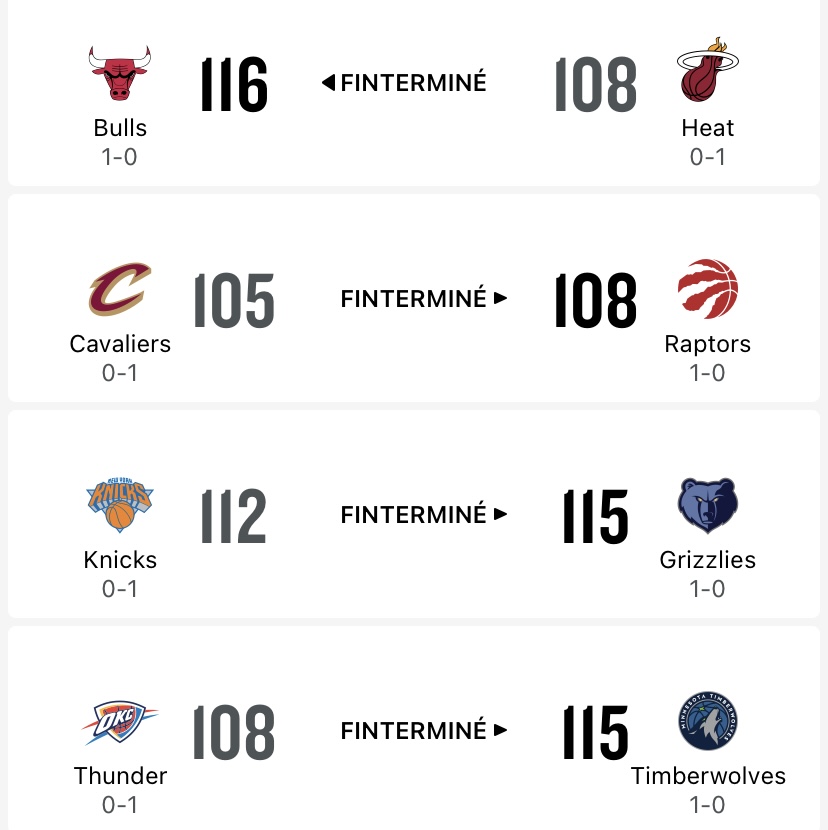Tap the Minnesota Timberwolves logo
The height and width of the screenshot is (830, 828).
(708, 720)
